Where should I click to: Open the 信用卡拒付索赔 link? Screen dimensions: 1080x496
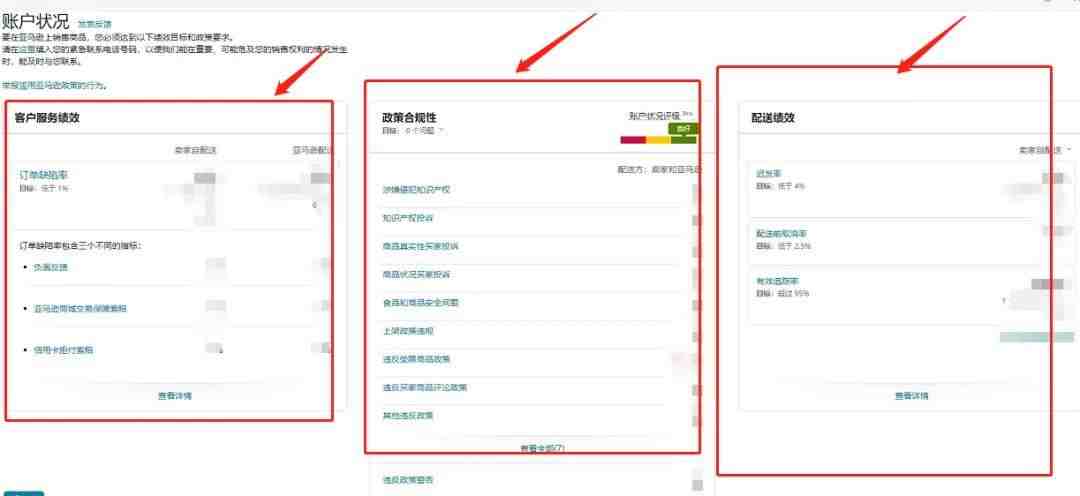(63, 350)
